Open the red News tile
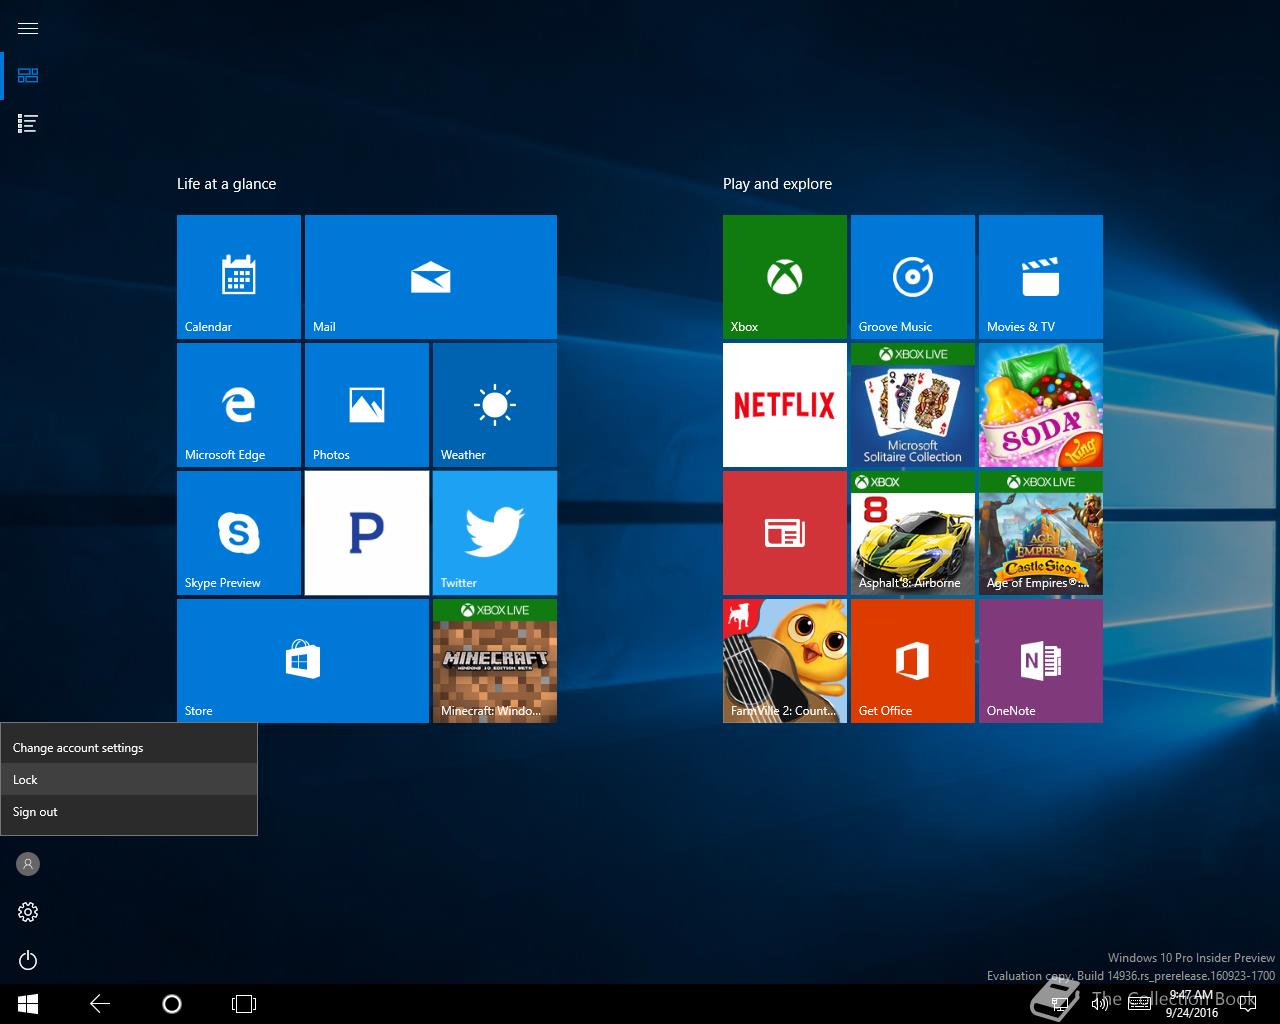Image resolution: width=1280 pixels, height=1024 pixels. pyautogui.click(x=785, y=533)
